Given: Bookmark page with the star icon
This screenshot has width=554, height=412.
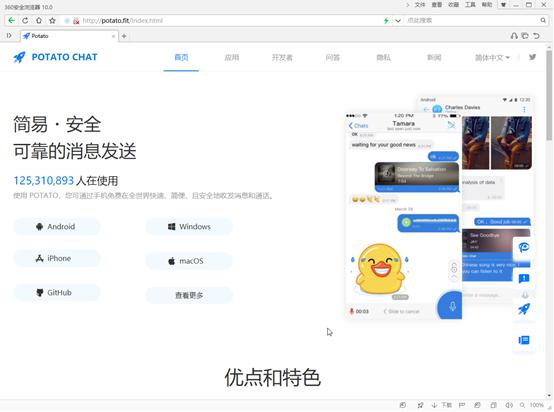Looking at the screenshot, I should point(52,20).
